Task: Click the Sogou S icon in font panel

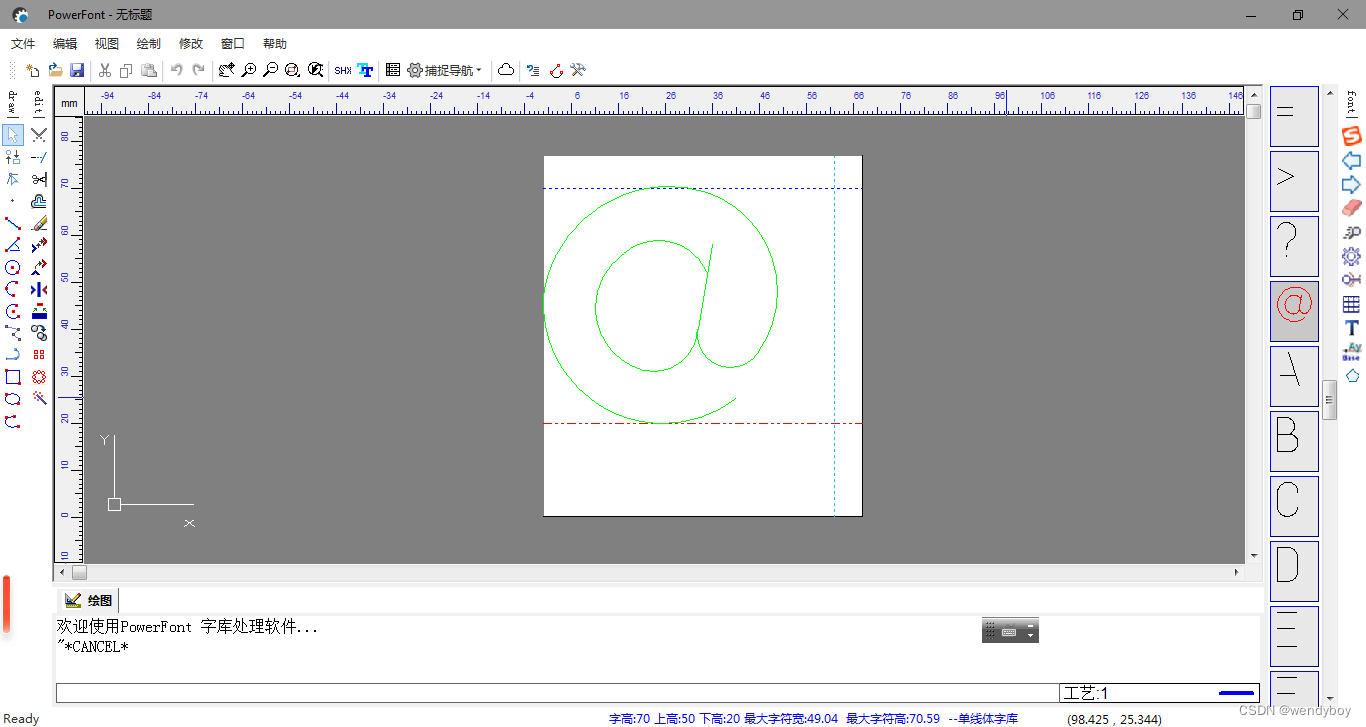Action: coord(1352,136)
